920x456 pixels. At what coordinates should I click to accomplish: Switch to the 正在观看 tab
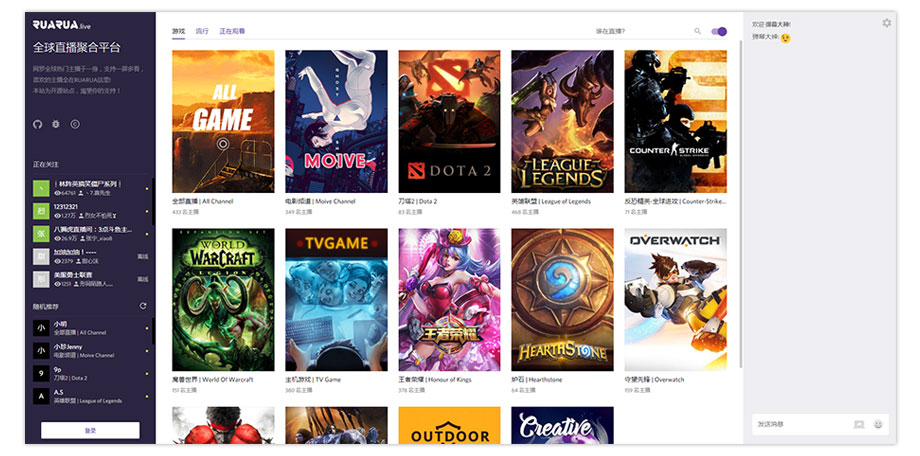[232, 31]
